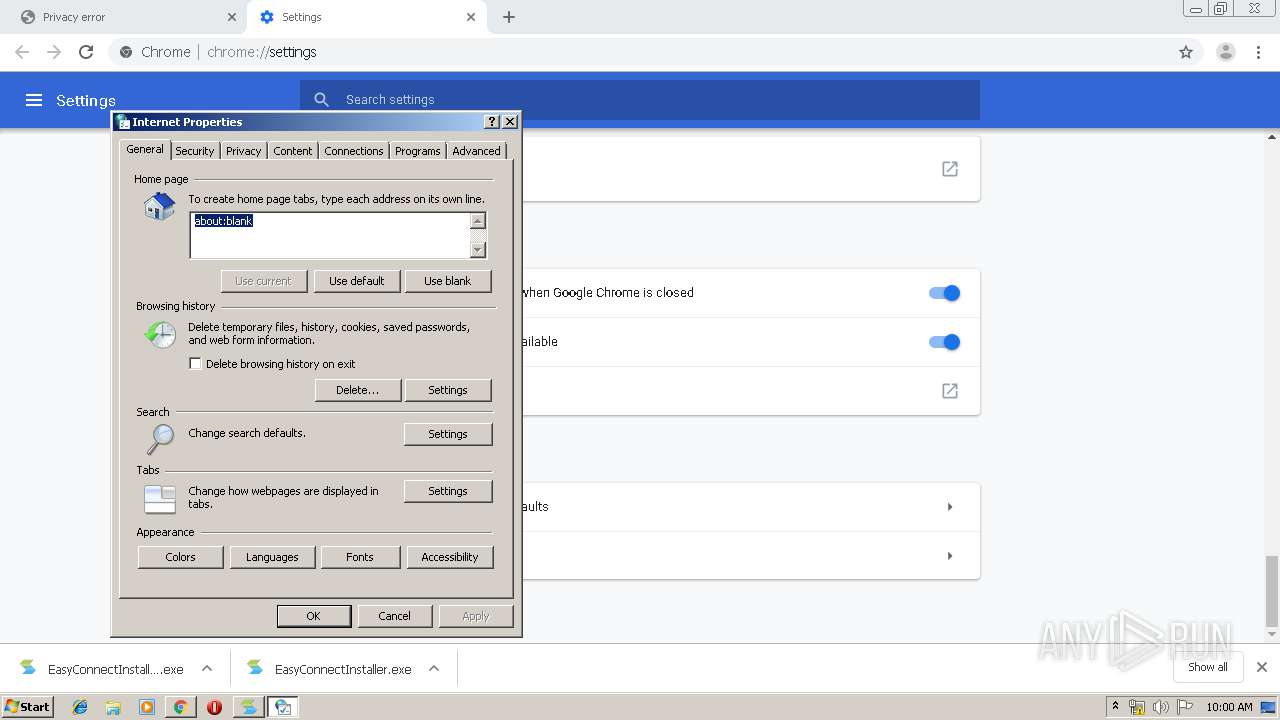Screen dimensions: 1280x720
Task: Expand options for first EasyConnectInstall download
Action: 207,668
